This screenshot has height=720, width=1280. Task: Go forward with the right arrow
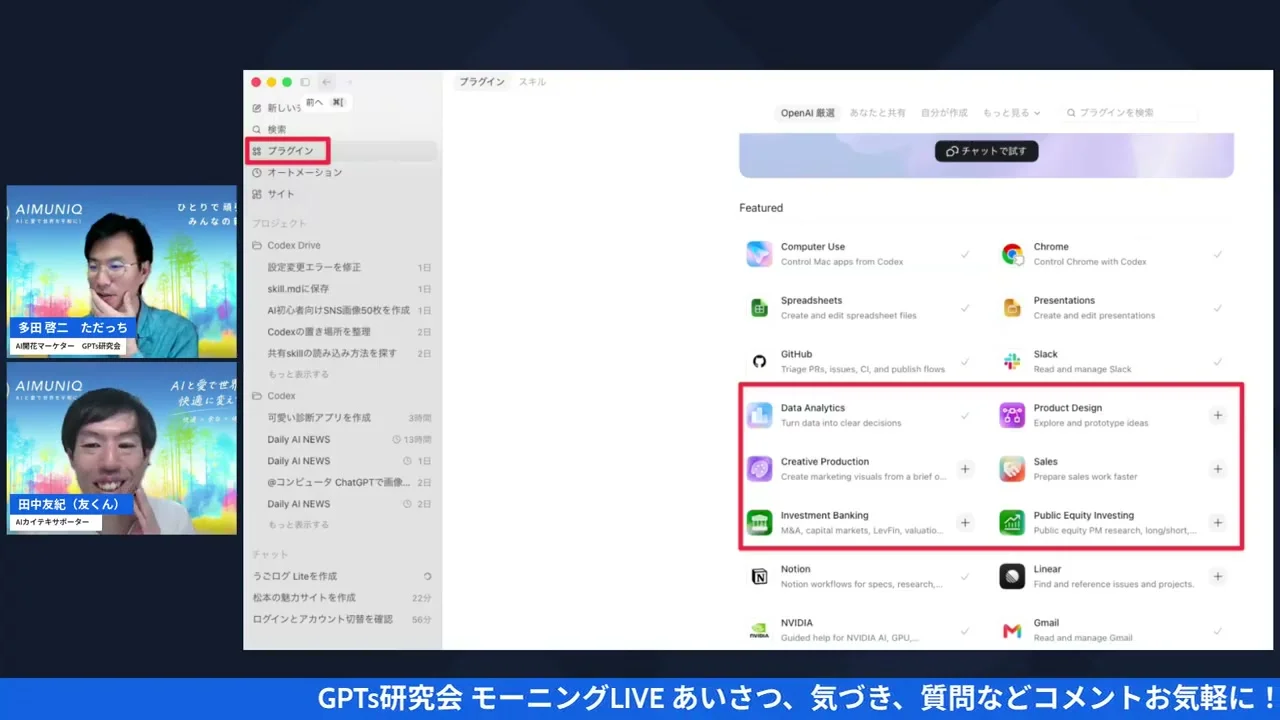point(349,82)
